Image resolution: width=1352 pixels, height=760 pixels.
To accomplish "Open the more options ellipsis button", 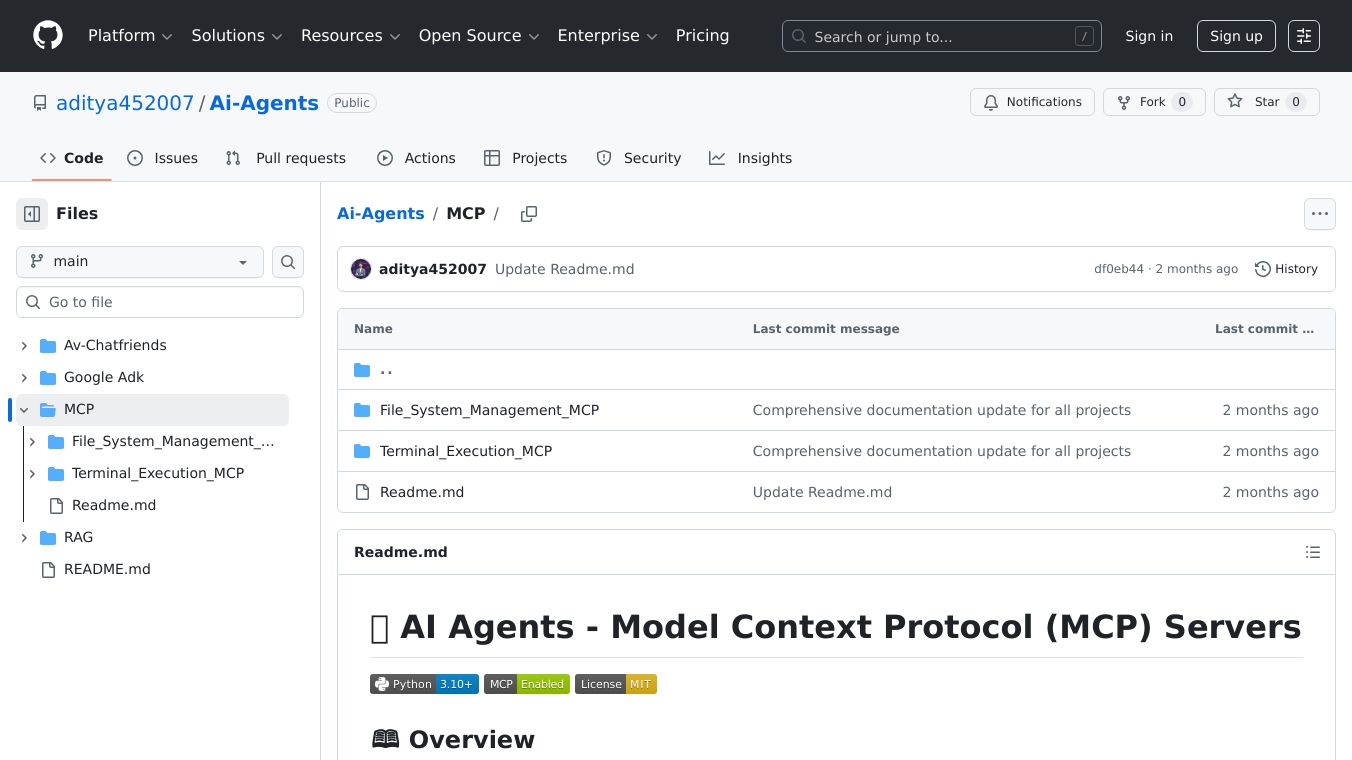I will tap(1320, 214).
